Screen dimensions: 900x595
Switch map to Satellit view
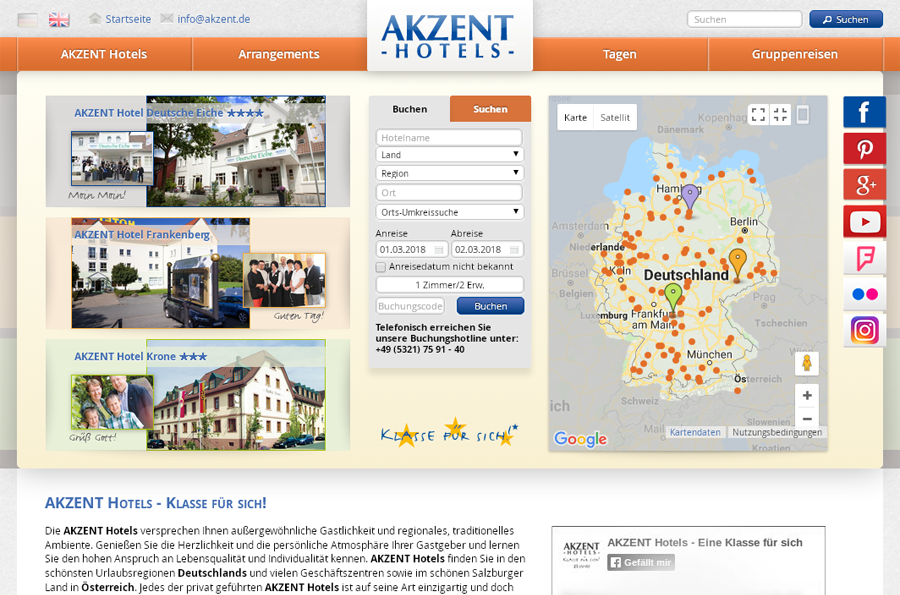click(x=615, y=118)
